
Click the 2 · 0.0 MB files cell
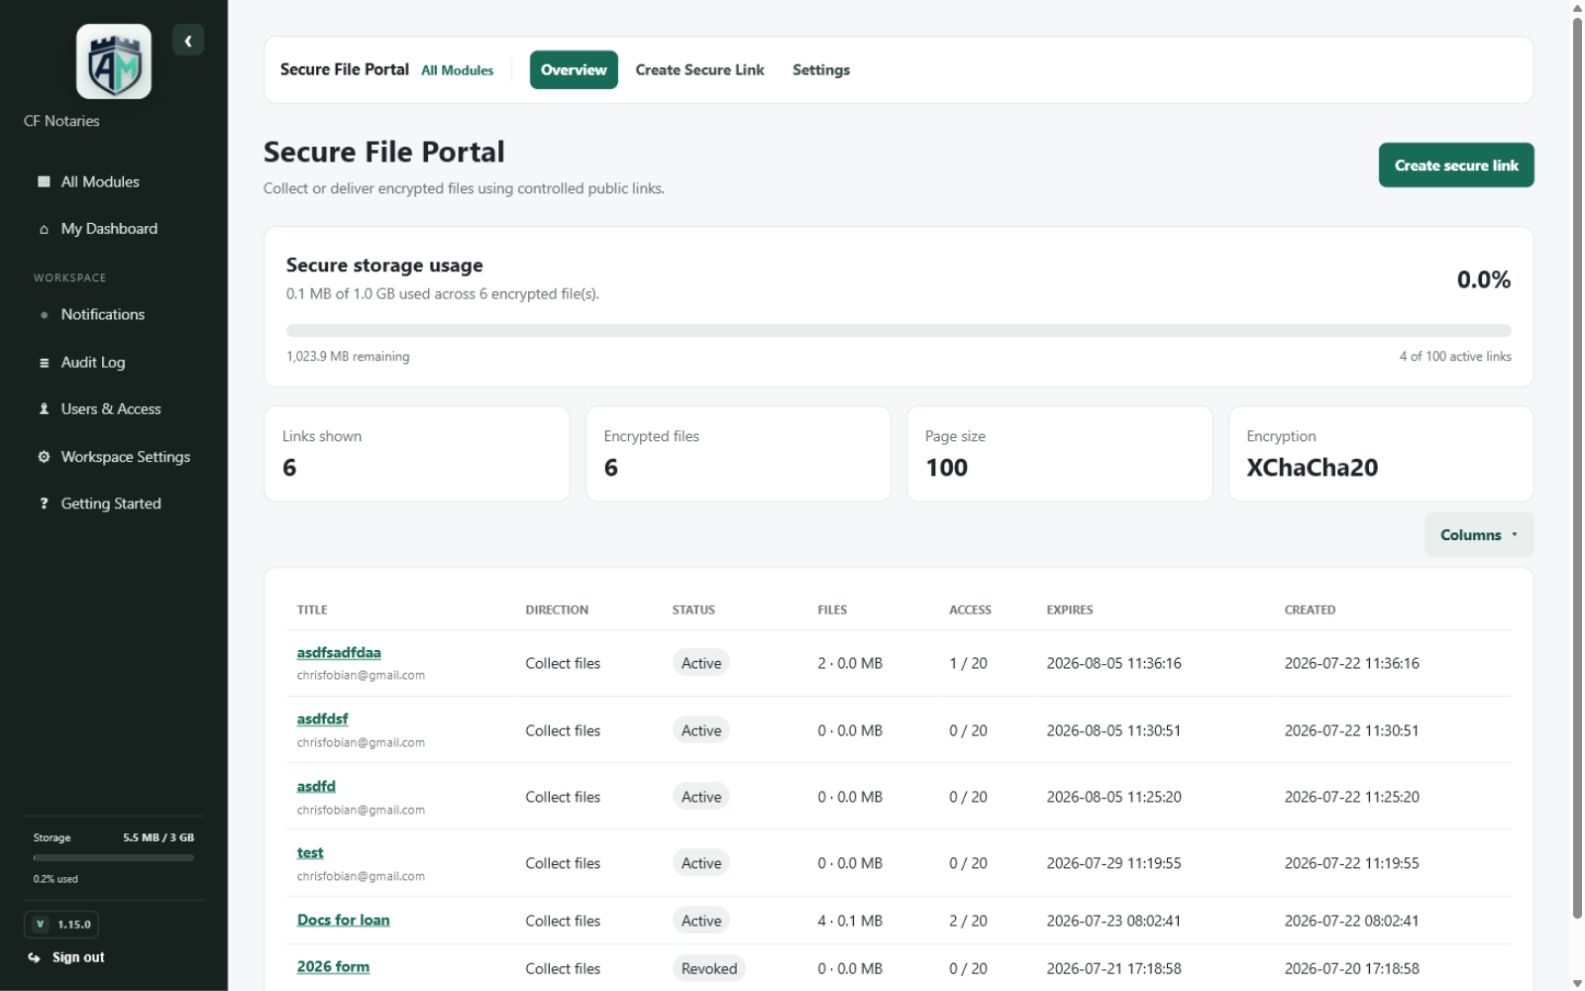click(x=850, y=664)
